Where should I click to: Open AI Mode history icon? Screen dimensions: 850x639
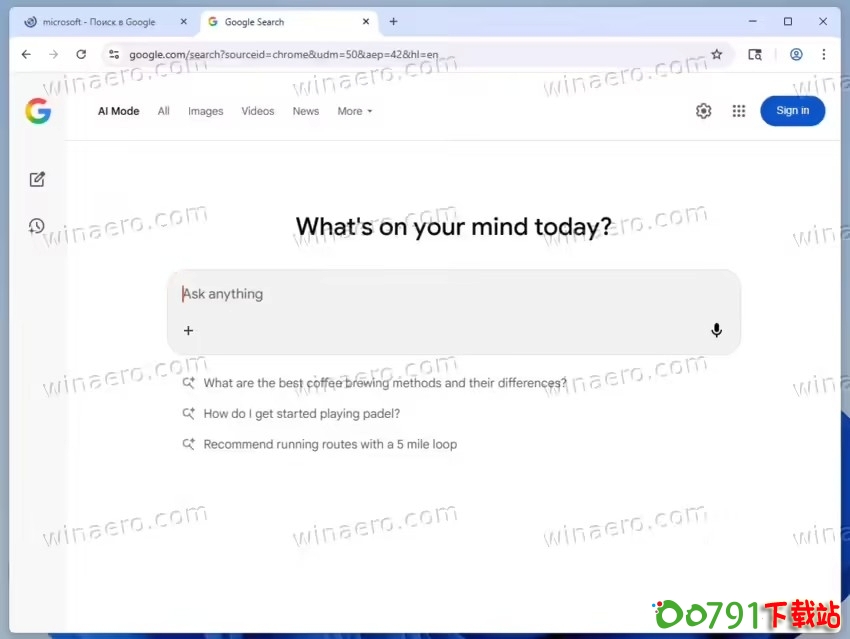click(37, 226)
